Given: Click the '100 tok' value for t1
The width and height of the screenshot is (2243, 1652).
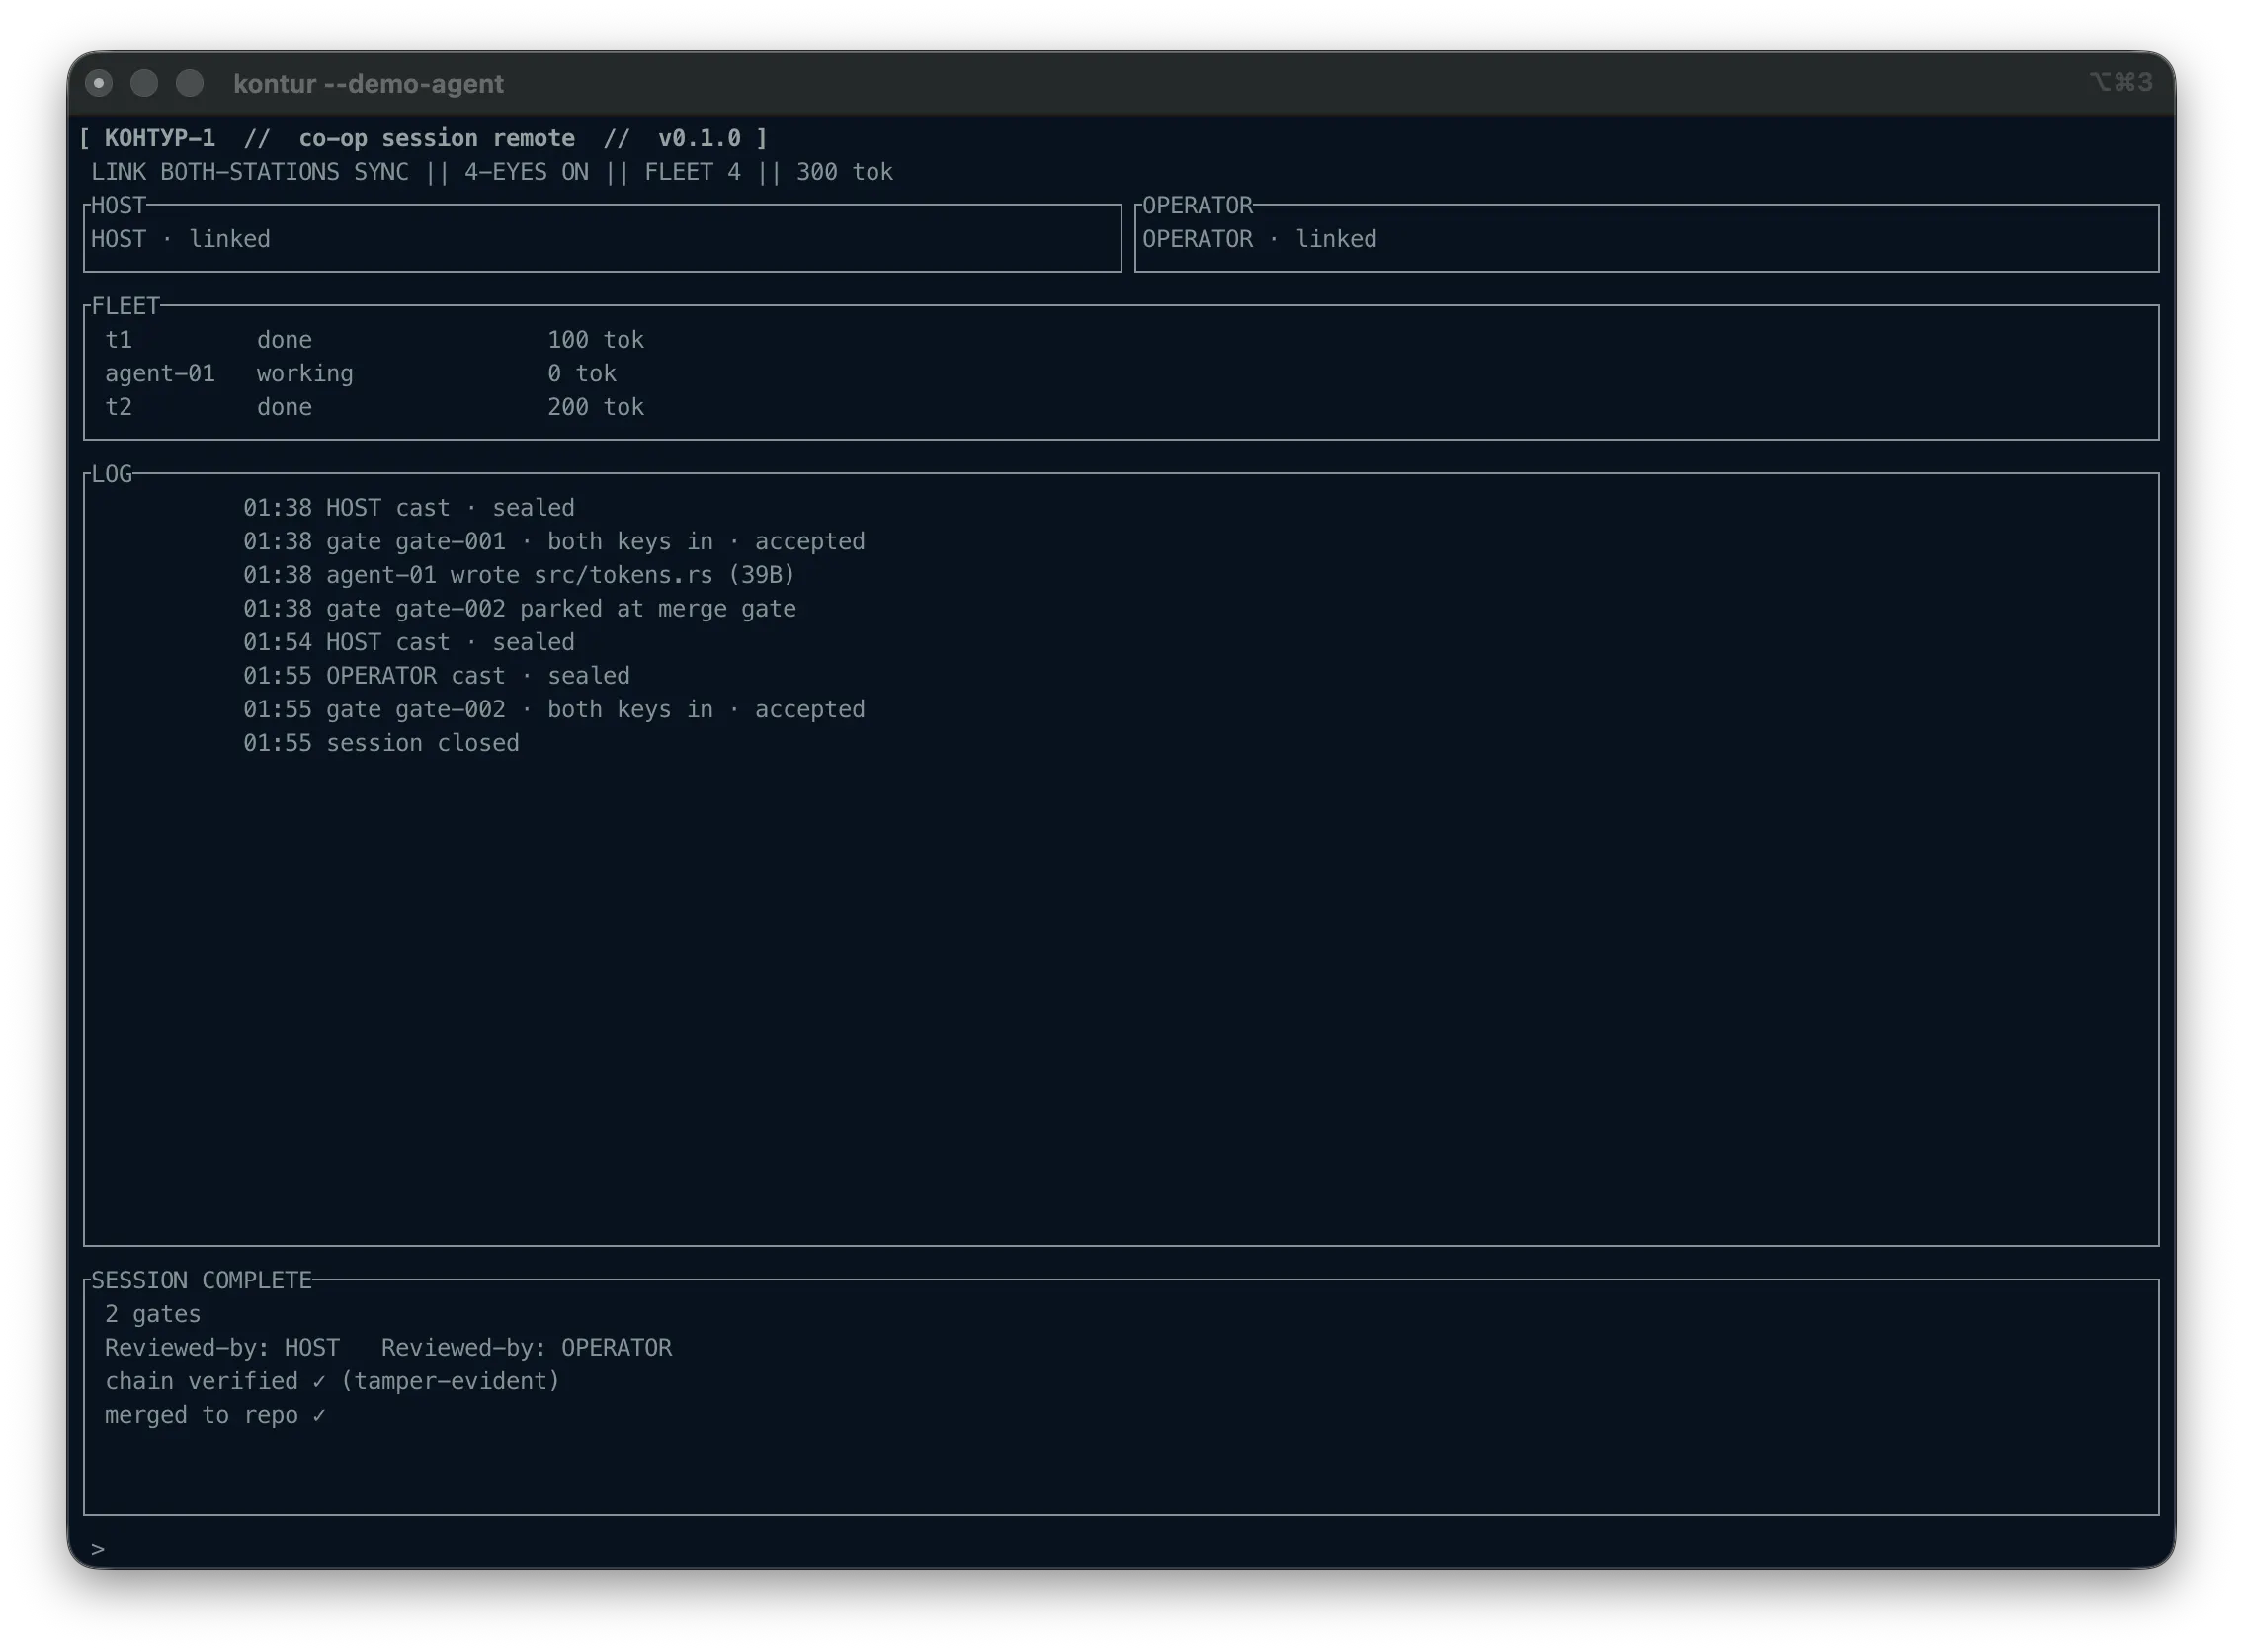Looking at the screenshot, I should click(595, 340).
